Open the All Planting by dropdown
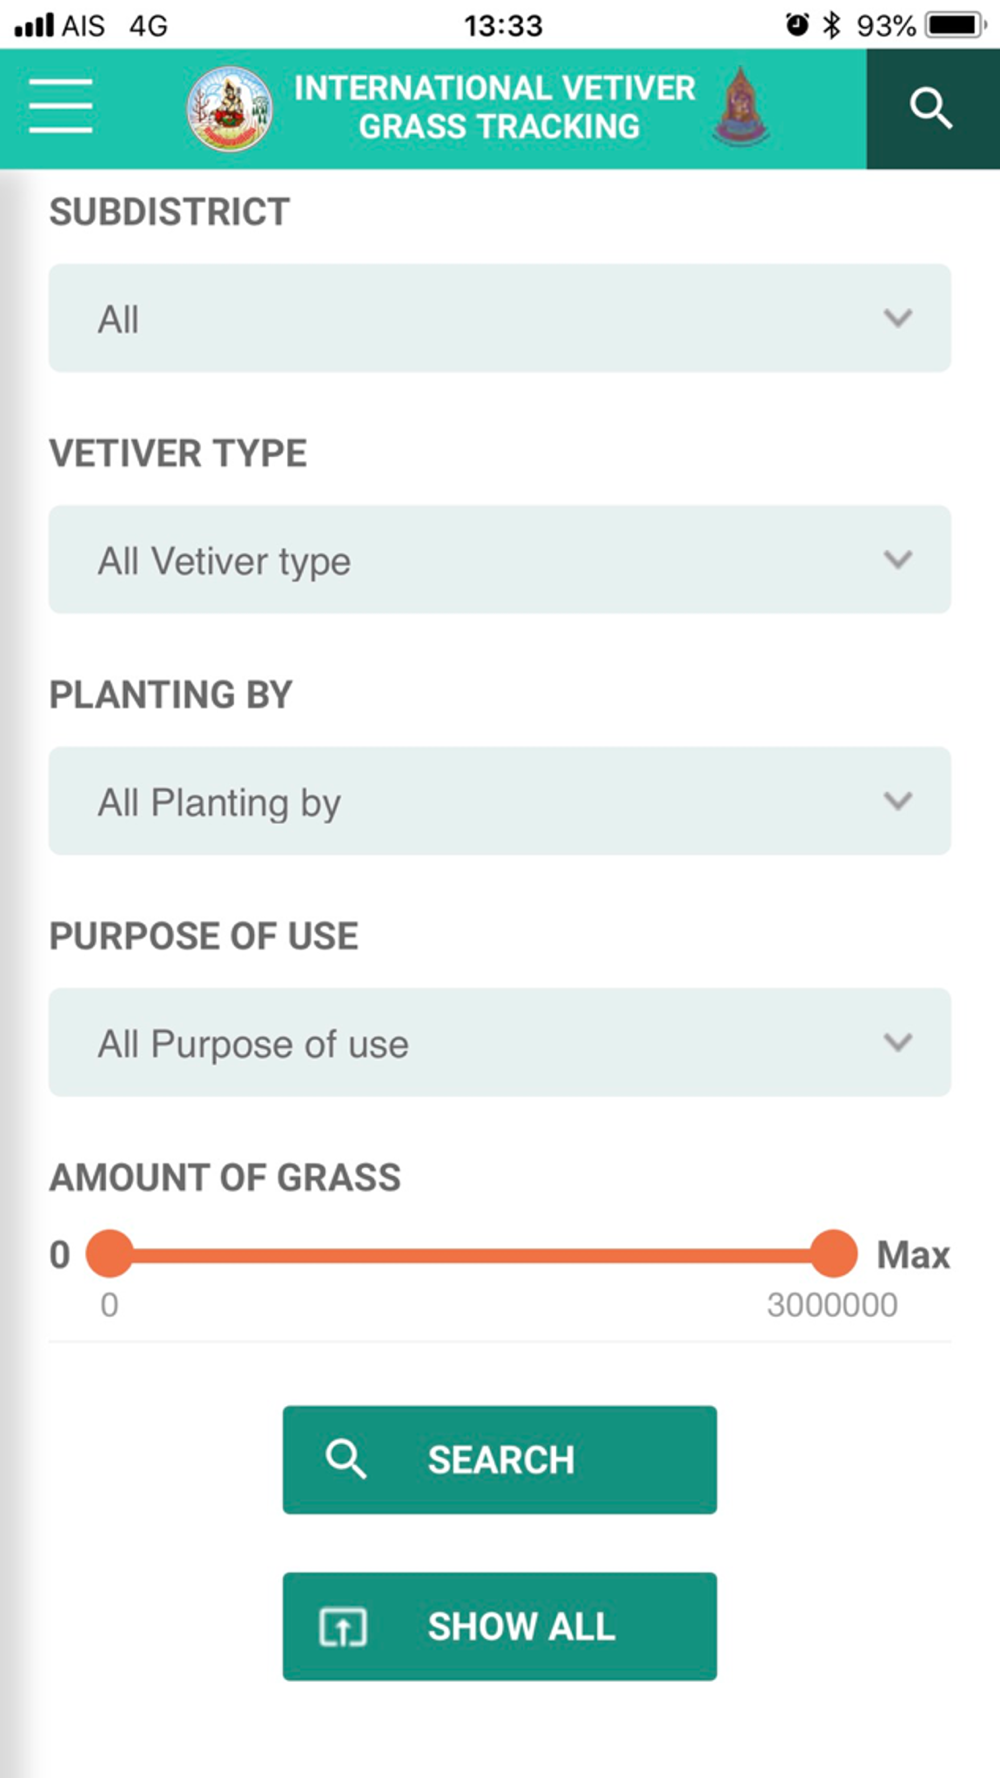1000x1778 pixels. coord(500,801)
